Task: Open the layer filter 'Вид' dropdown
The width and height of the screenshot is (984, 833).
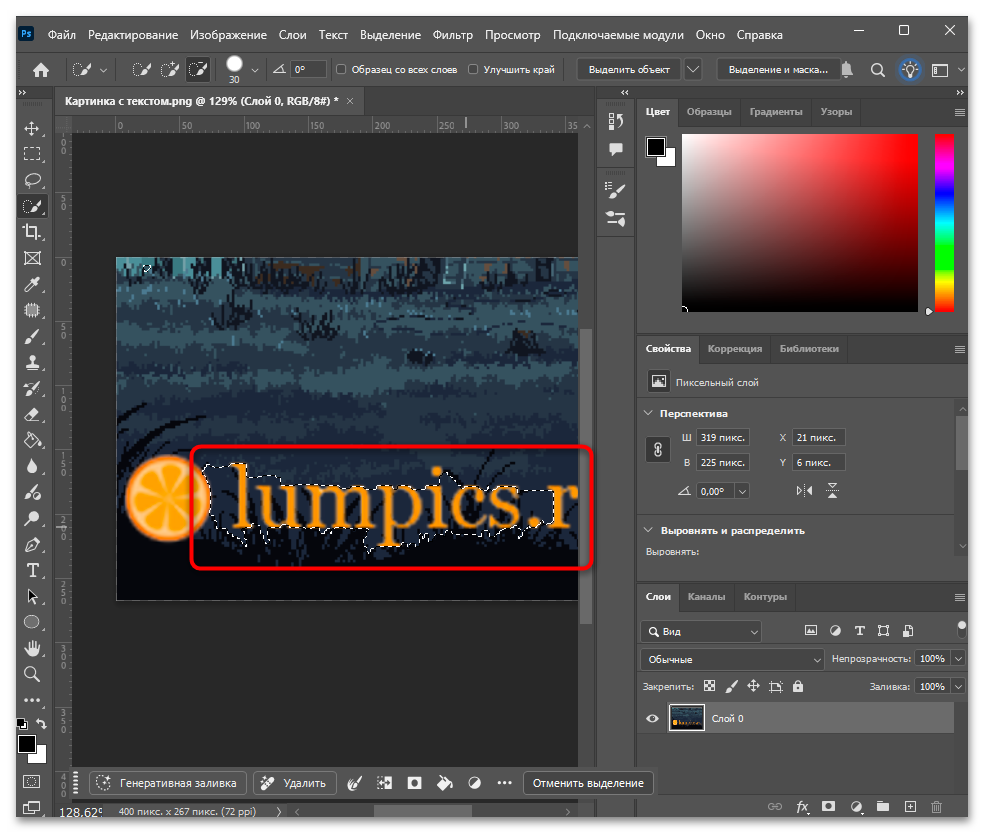Action: 702,631
